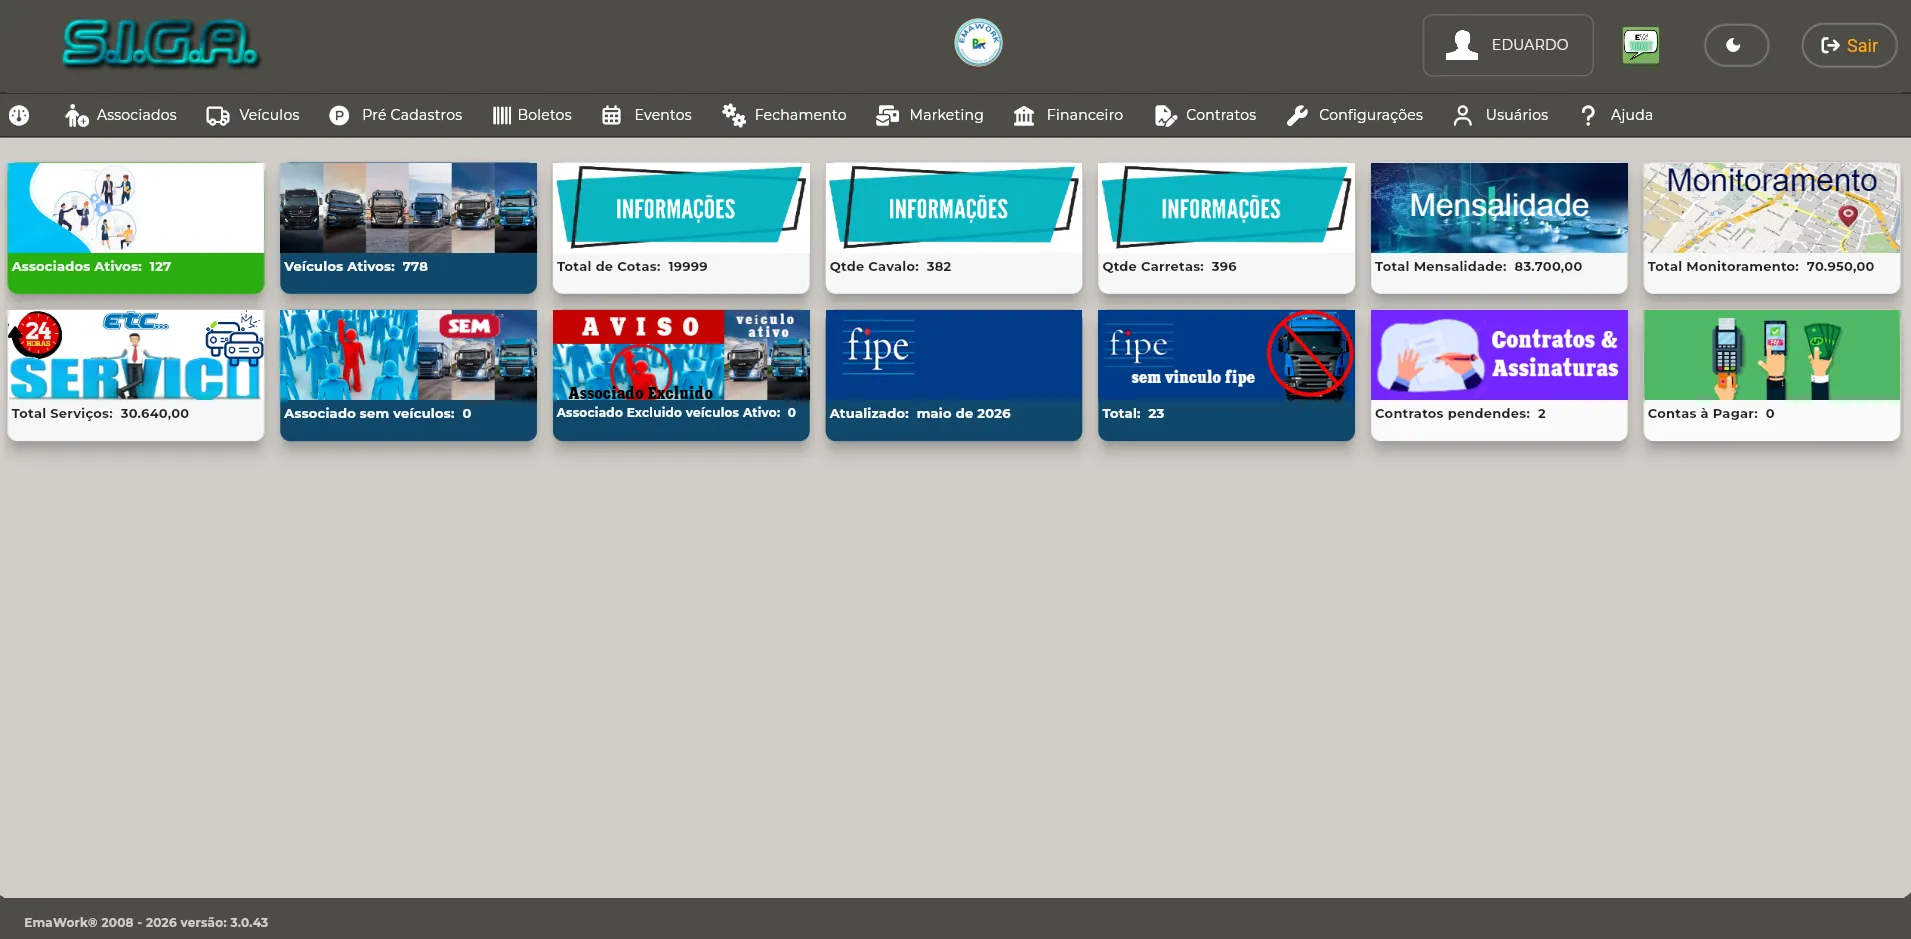1911x939 pixels.
Task: Click the Ajuda question mark icon
Action: coord(1588,116)
